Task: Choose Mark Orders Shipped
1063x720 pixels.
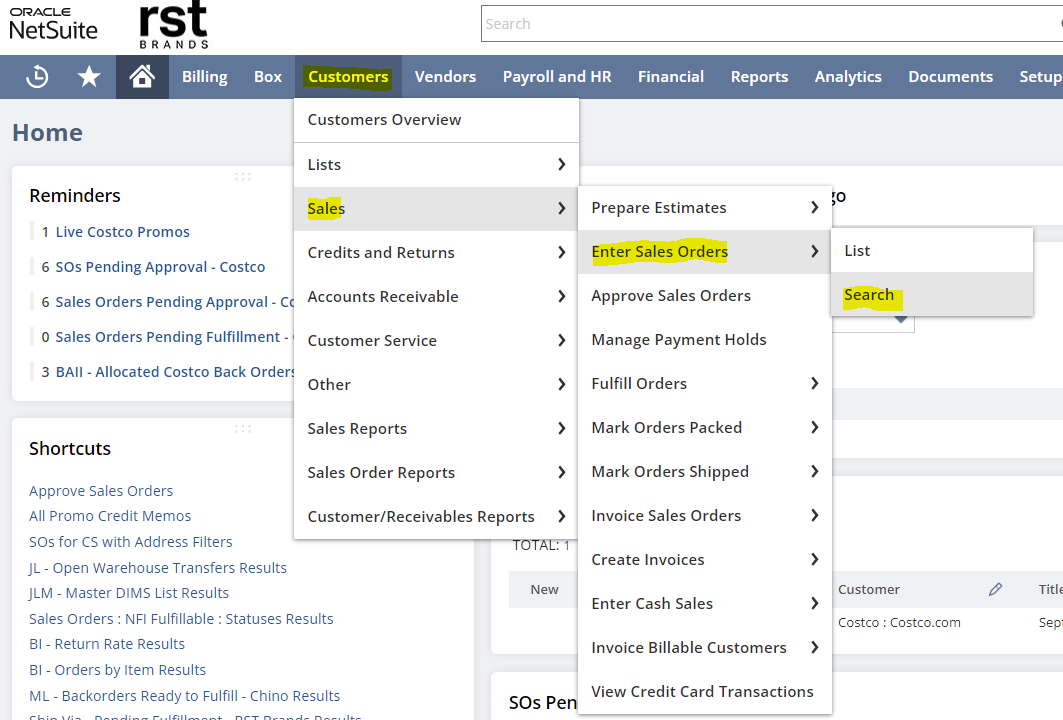Action: 705,472
